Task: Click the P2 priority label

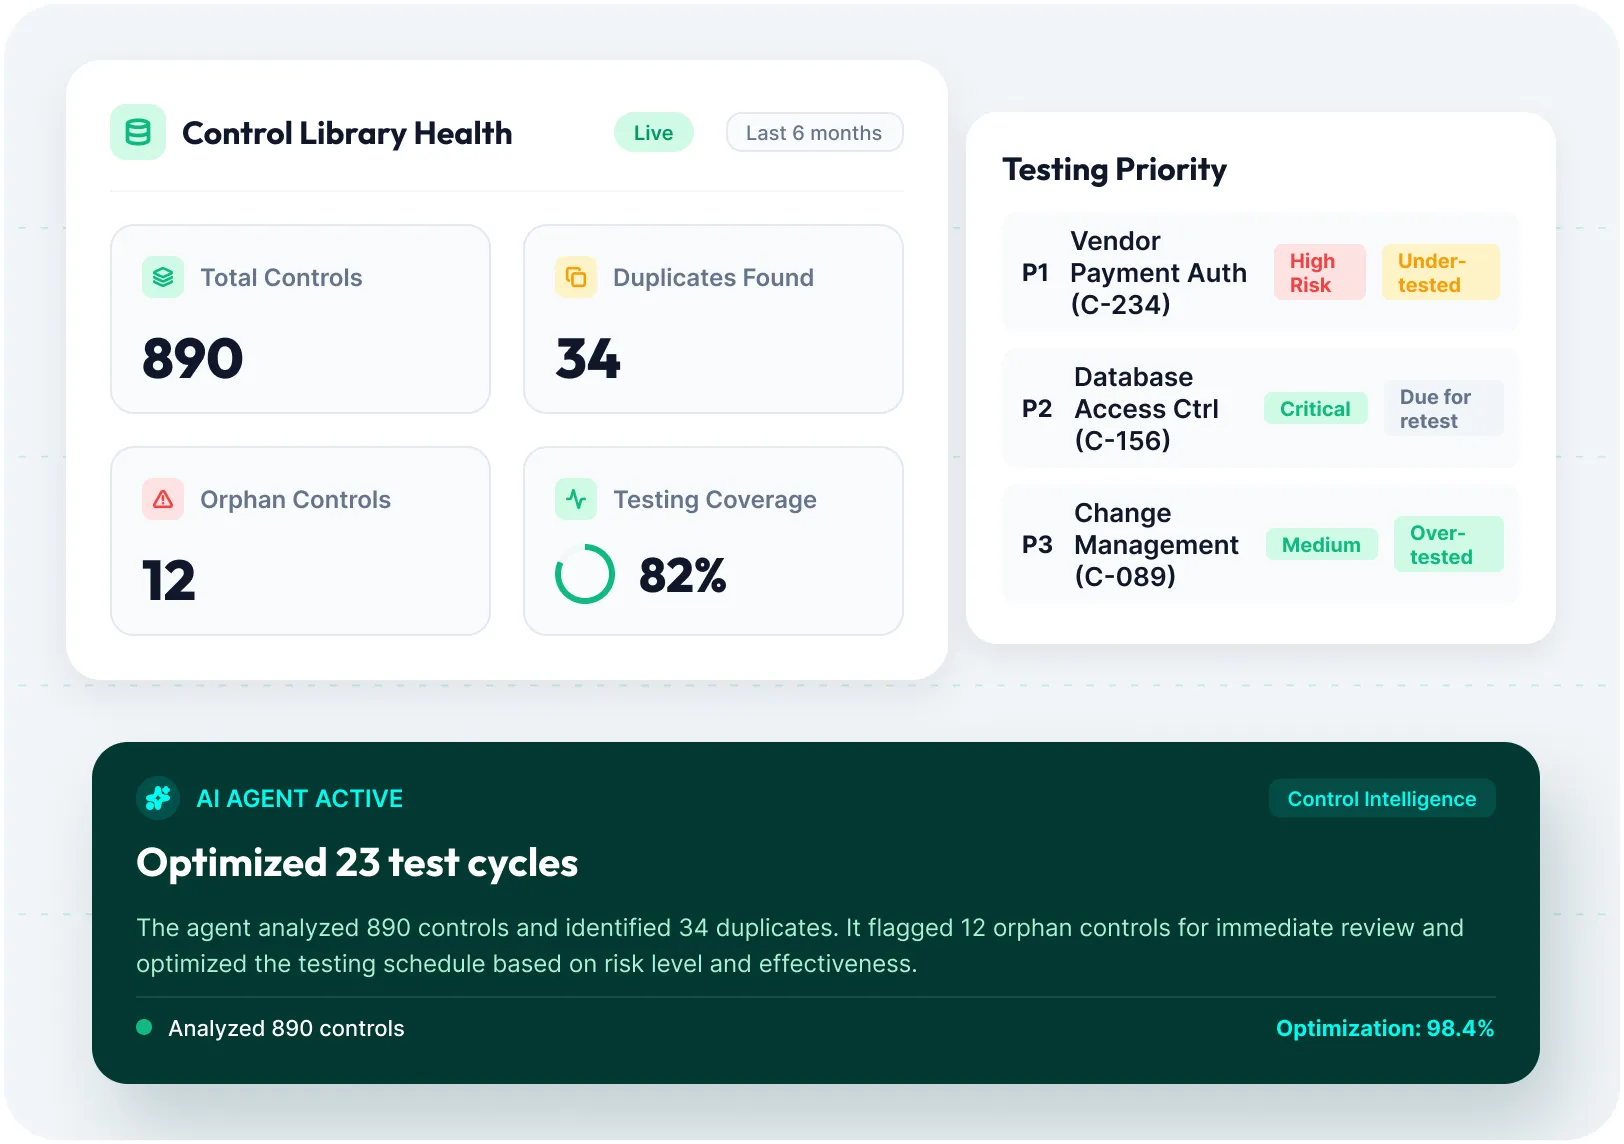Action: pos(1037,408)
